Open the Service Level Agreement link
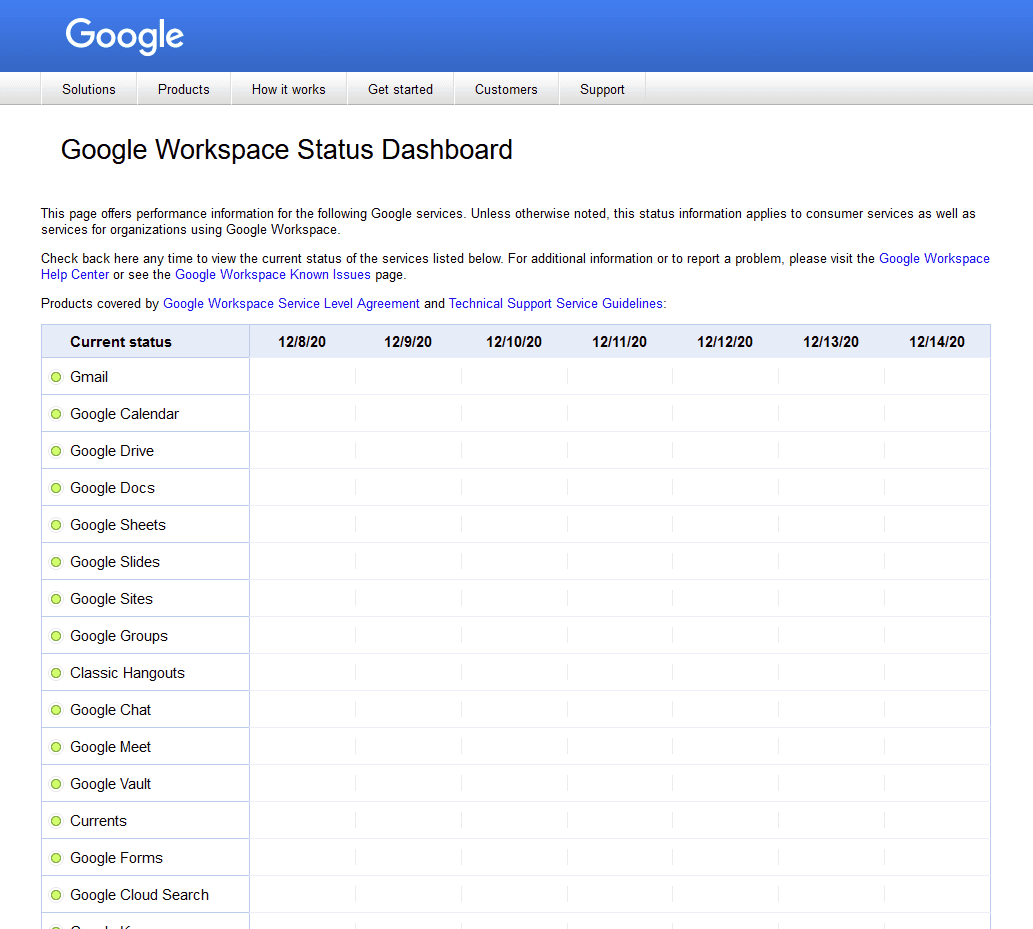Screen dimensions: 1033x929 pyautogui.click(x=291, y=303)
